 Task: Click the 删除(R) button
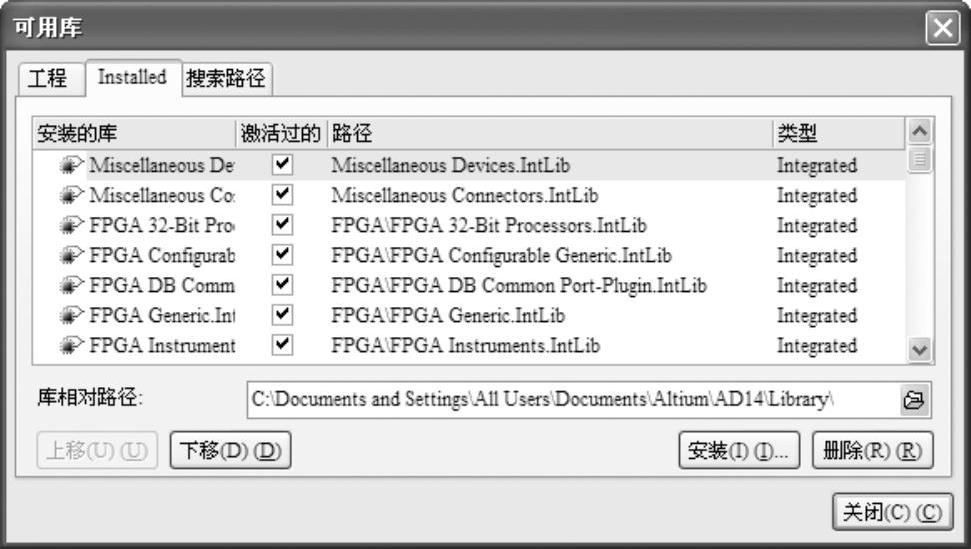pos(872,451)
